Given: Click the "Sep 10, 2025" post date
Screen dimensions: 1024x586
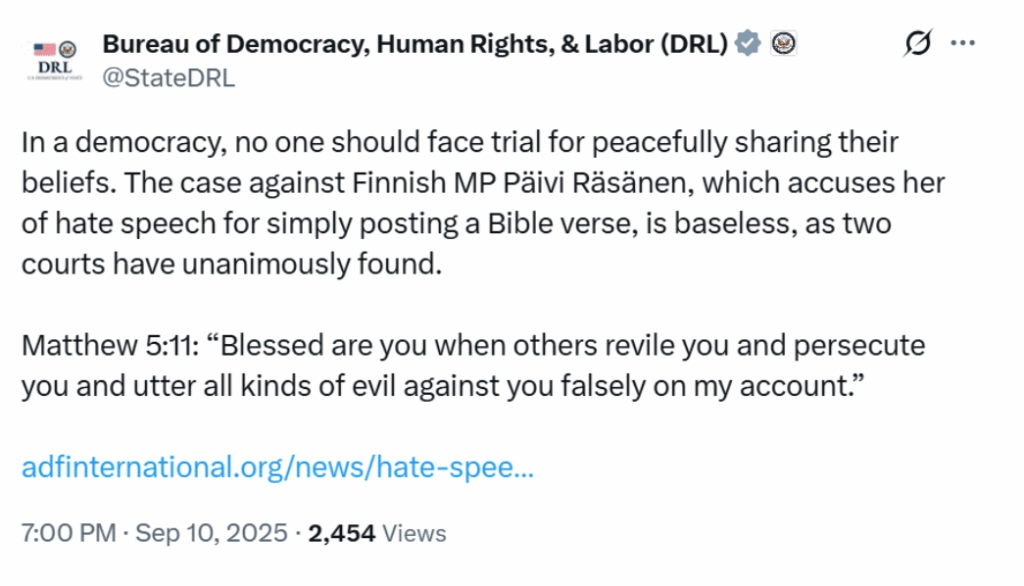Looking at the screenshot, I should (x=211, y=533).
